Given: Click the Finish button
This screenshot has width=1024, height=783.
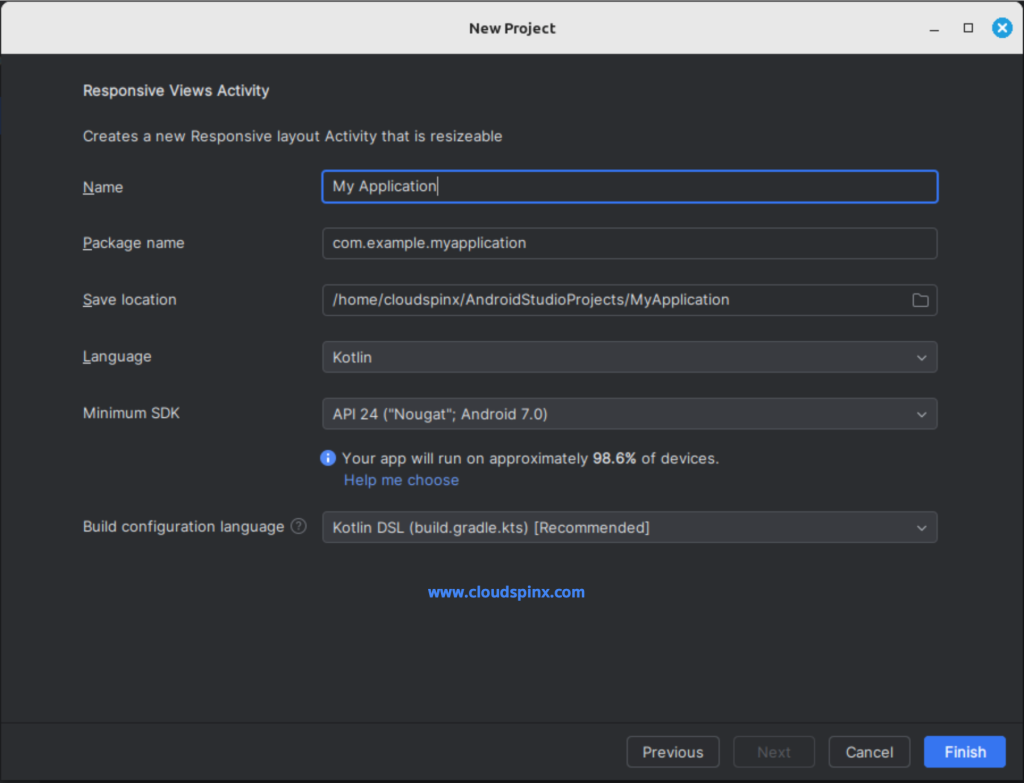Looking at the screenshot, I should point(963,751).
